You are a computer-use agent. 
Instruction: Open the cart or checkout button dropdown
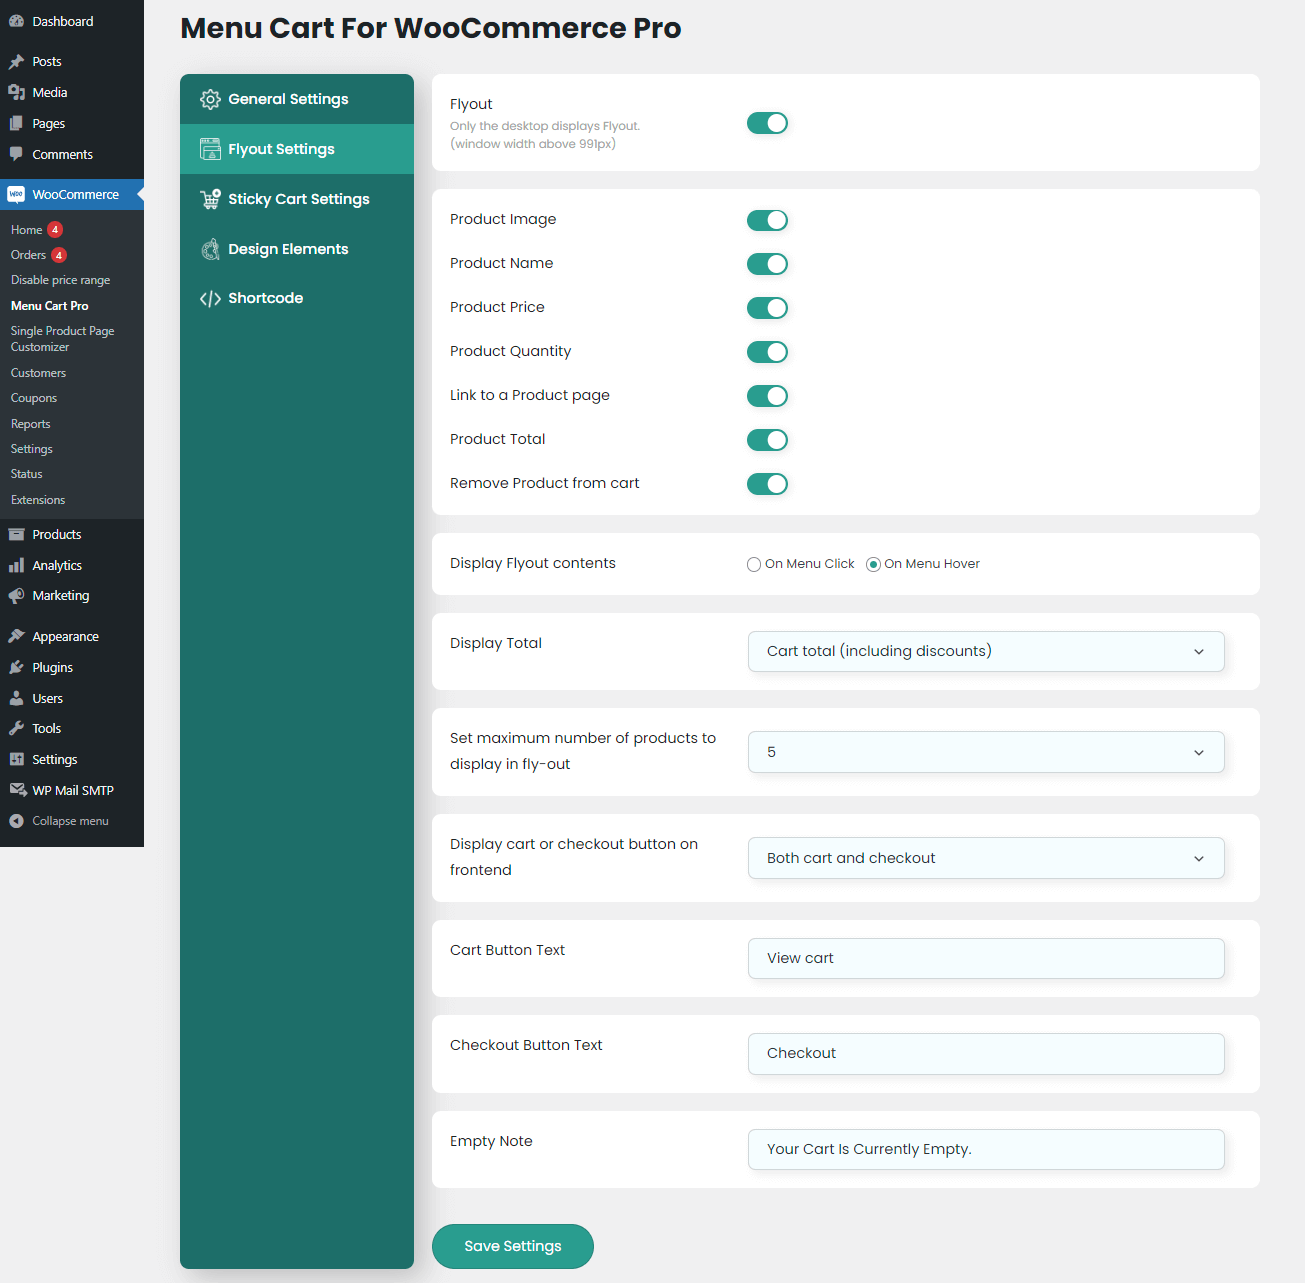click(986, 858)
